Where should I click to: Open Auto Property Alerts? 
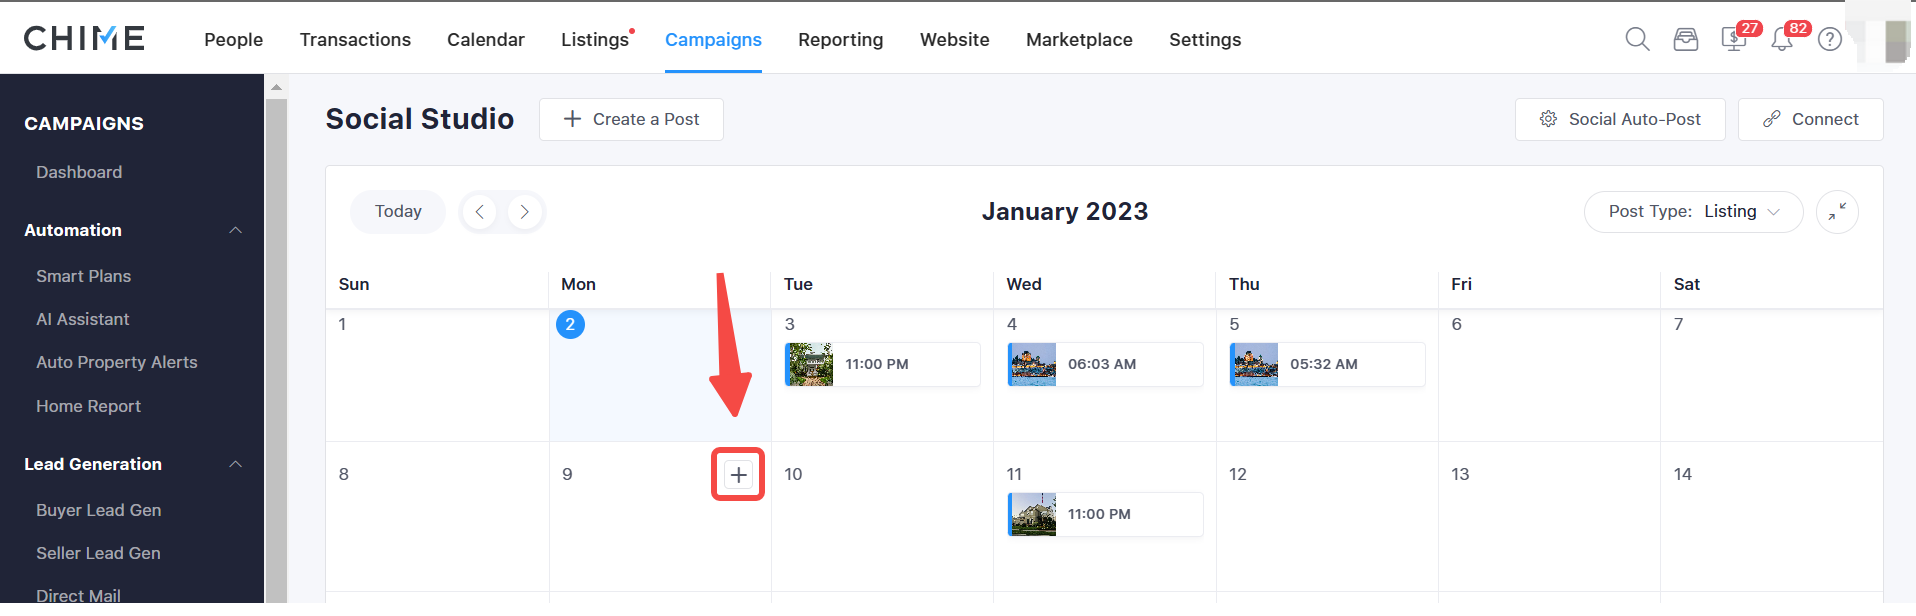117,362
